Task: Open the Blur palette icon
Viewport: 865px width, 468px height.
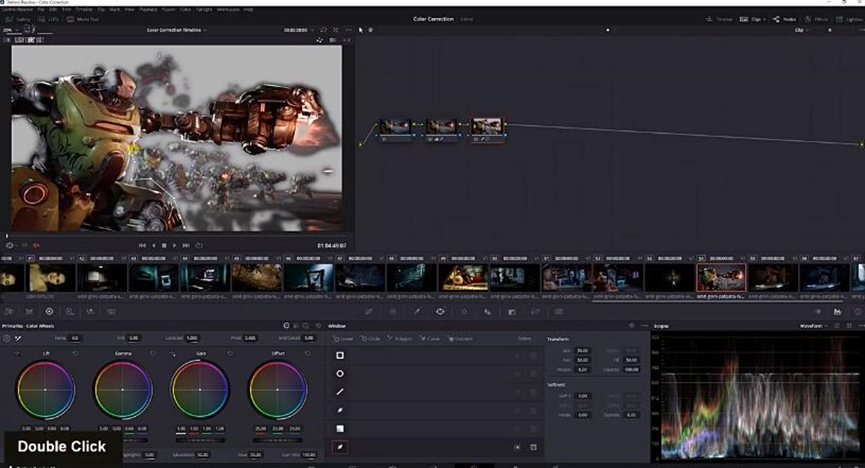Action: point(511,311)
